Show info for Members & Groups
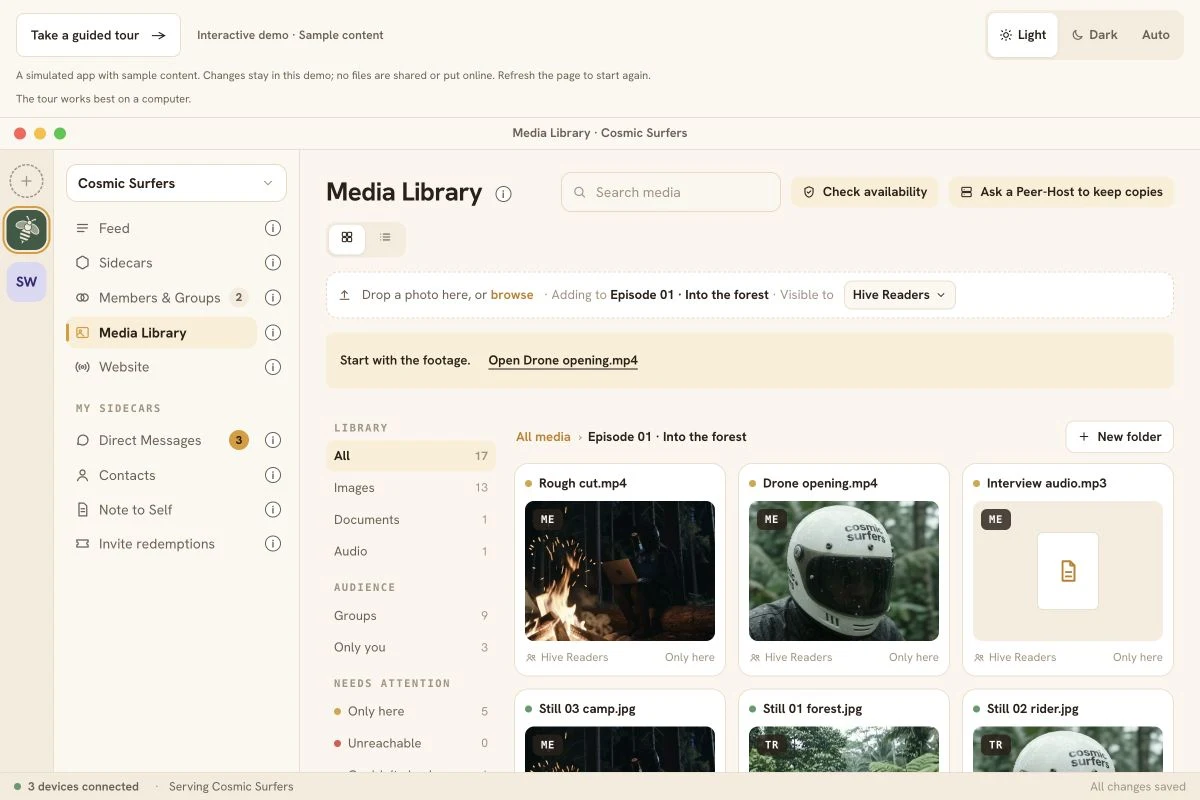The width and height of the screenshot is (1200, 800). (272, 297)
